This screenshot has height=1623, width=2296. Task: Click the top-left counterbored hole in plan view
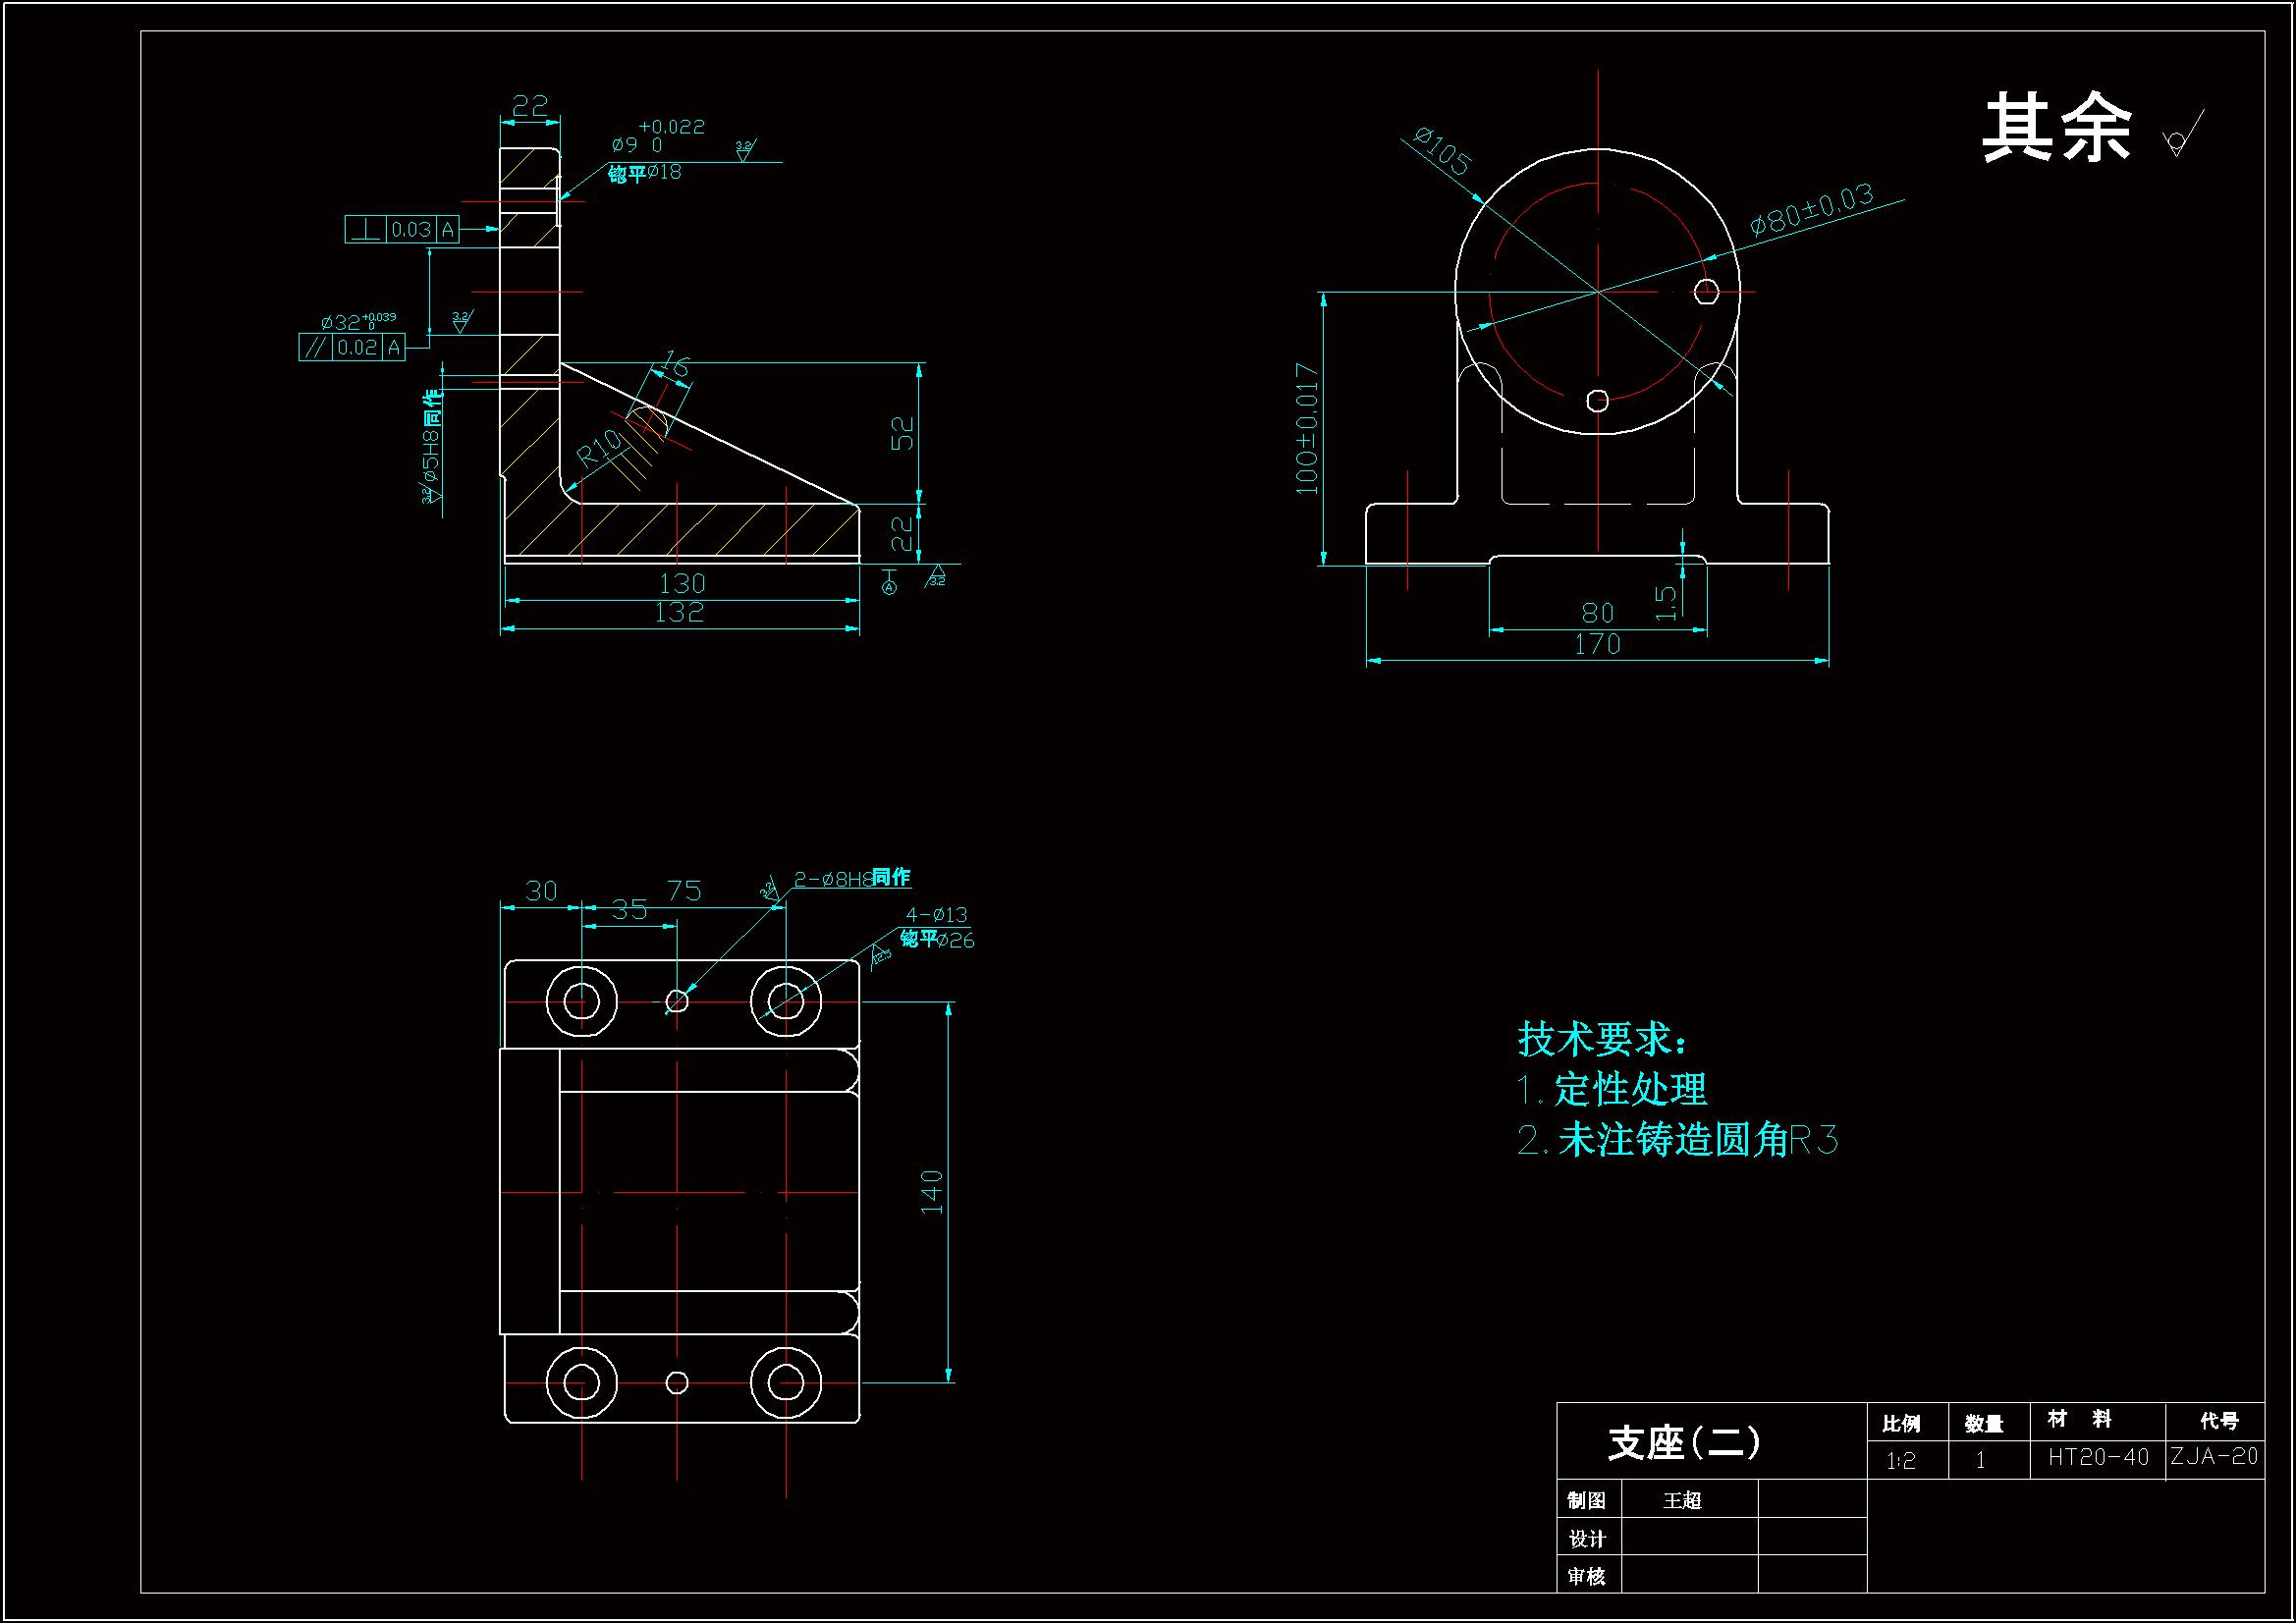581,1000
